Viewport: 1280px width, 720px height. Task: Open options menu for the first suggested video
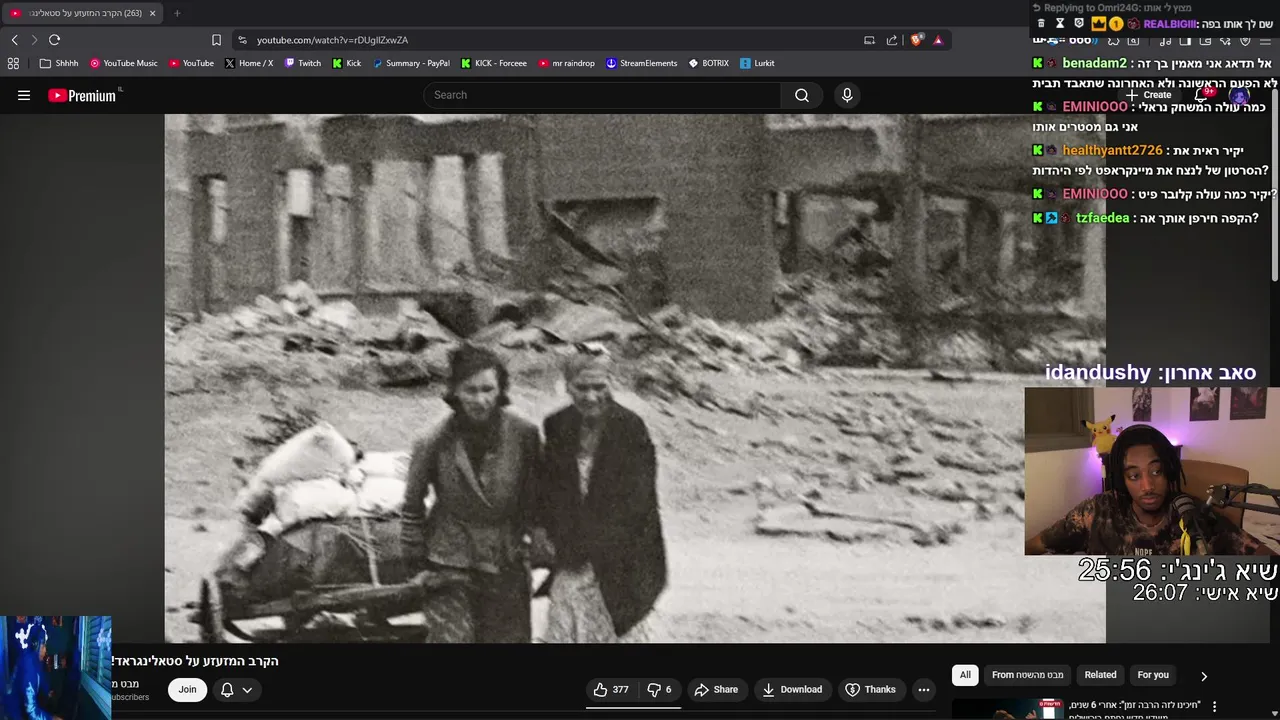click(x=1214, y=706)
